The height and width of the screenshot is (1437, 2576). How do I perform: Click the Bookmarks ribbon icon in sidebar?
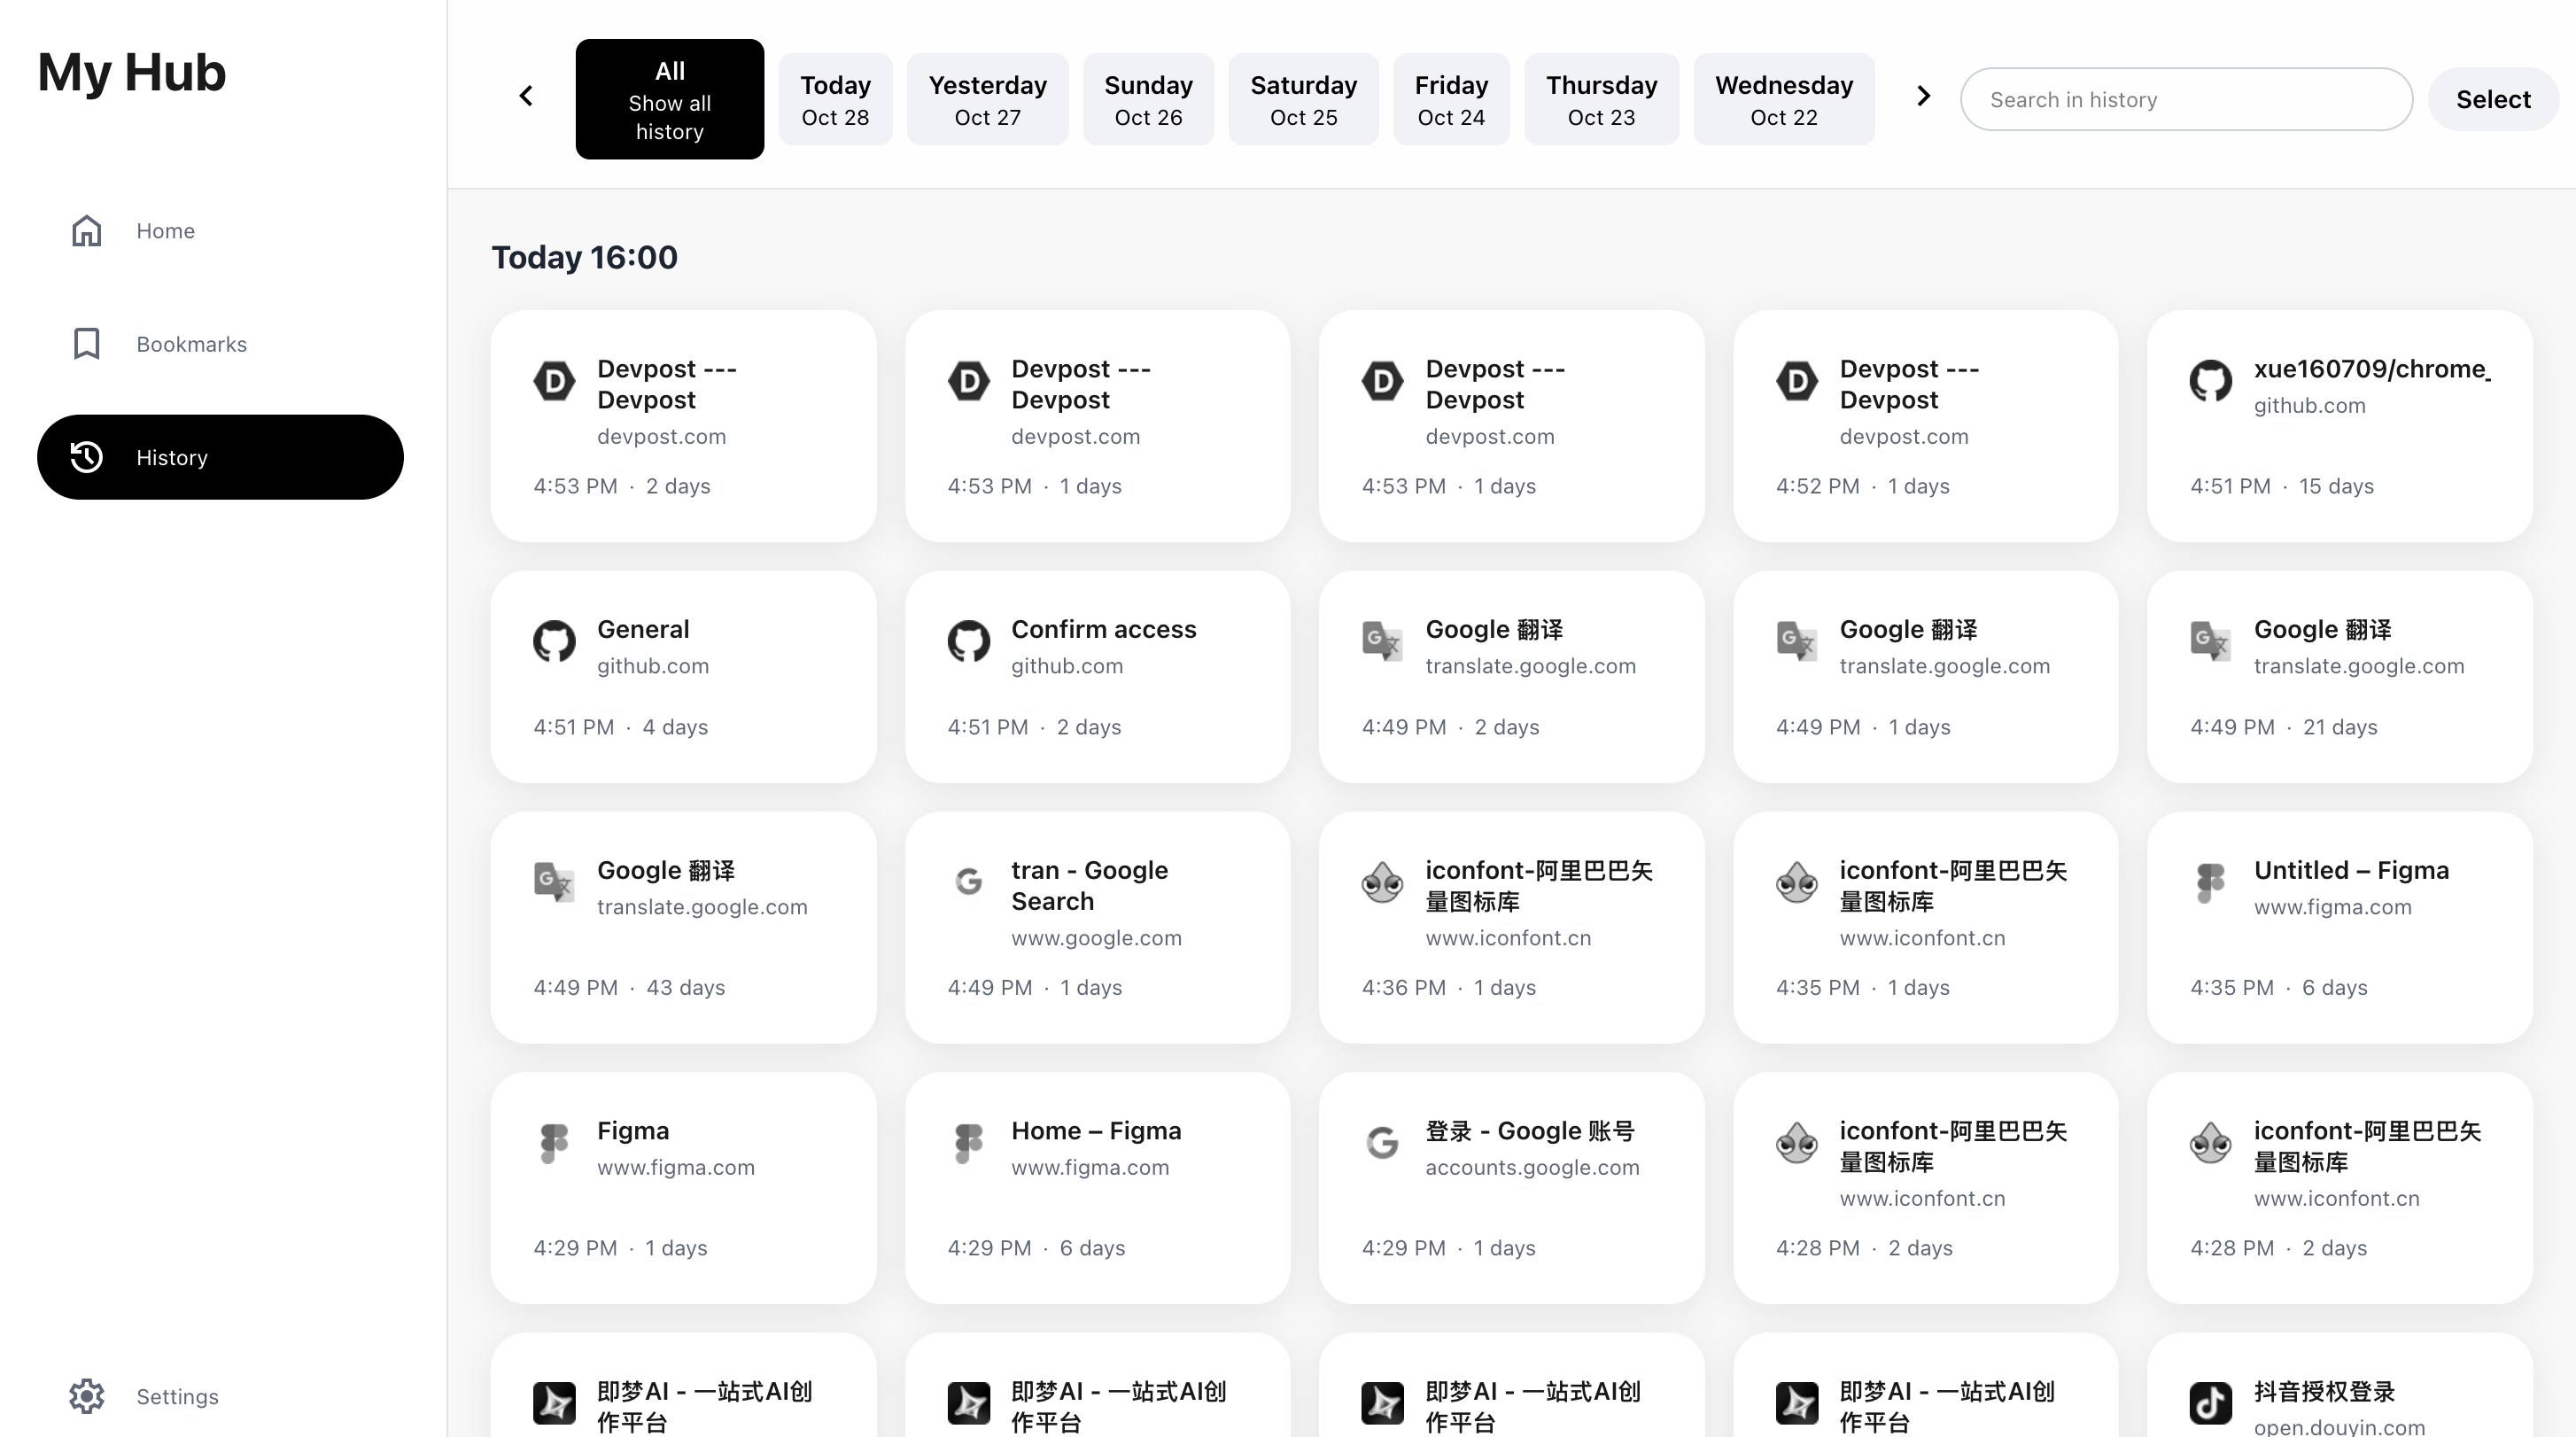pyautogui.click(x=87, y=344)
